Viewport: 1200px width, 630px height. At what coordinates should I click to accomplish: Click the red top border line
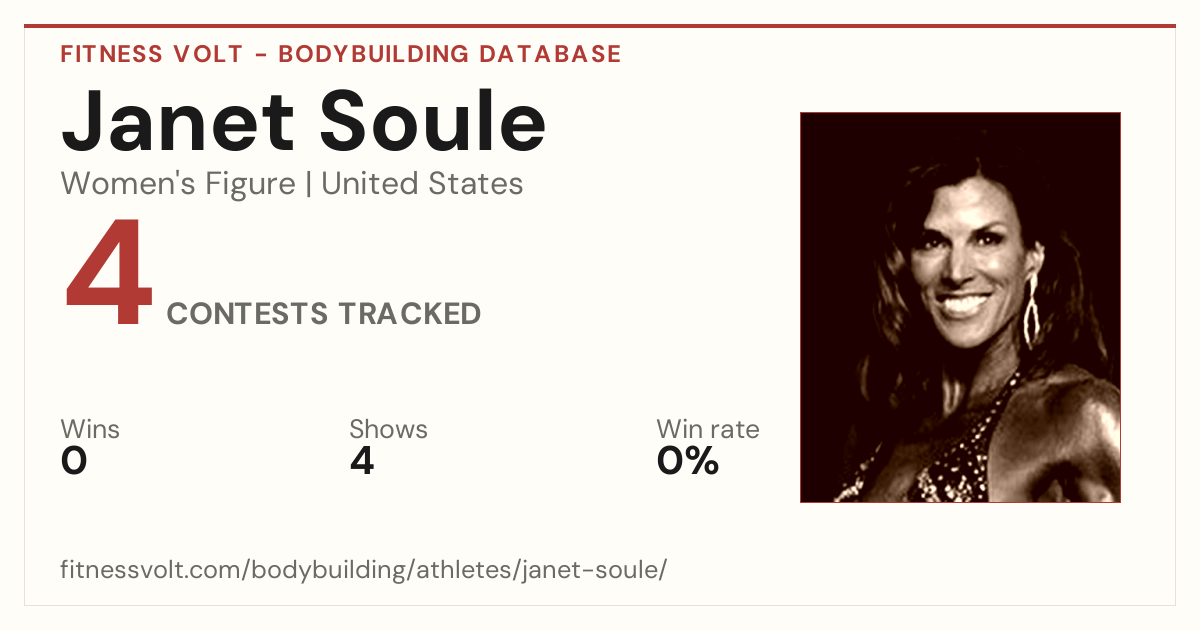(x=600, y=26)
